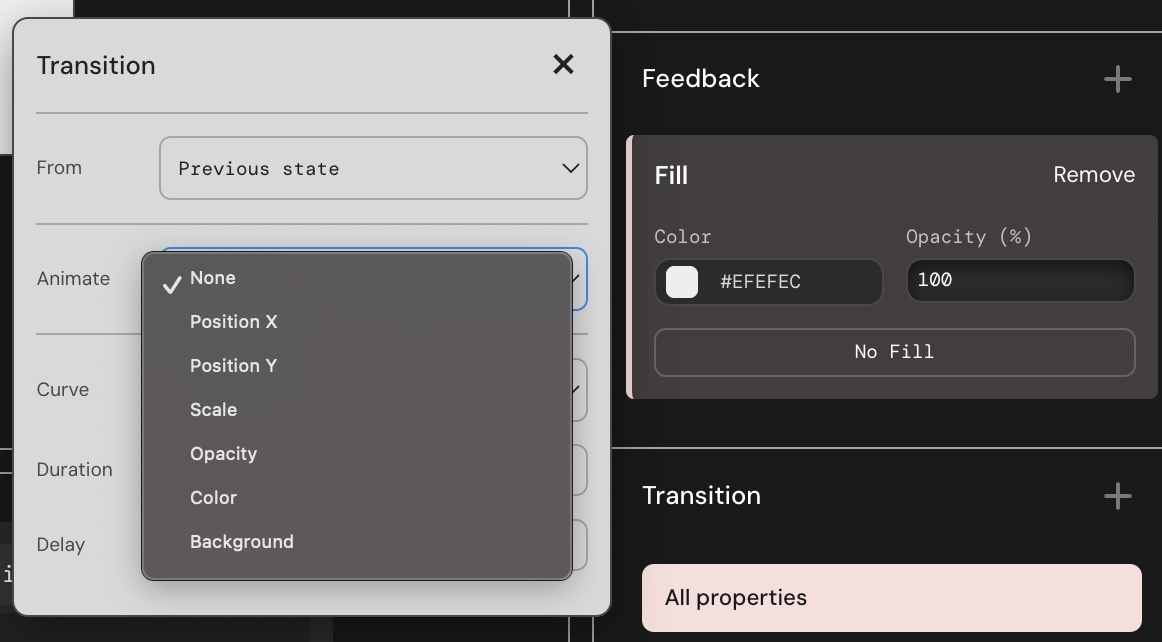
Task: Select None in Animate list
Action: (x=213, y=278)
